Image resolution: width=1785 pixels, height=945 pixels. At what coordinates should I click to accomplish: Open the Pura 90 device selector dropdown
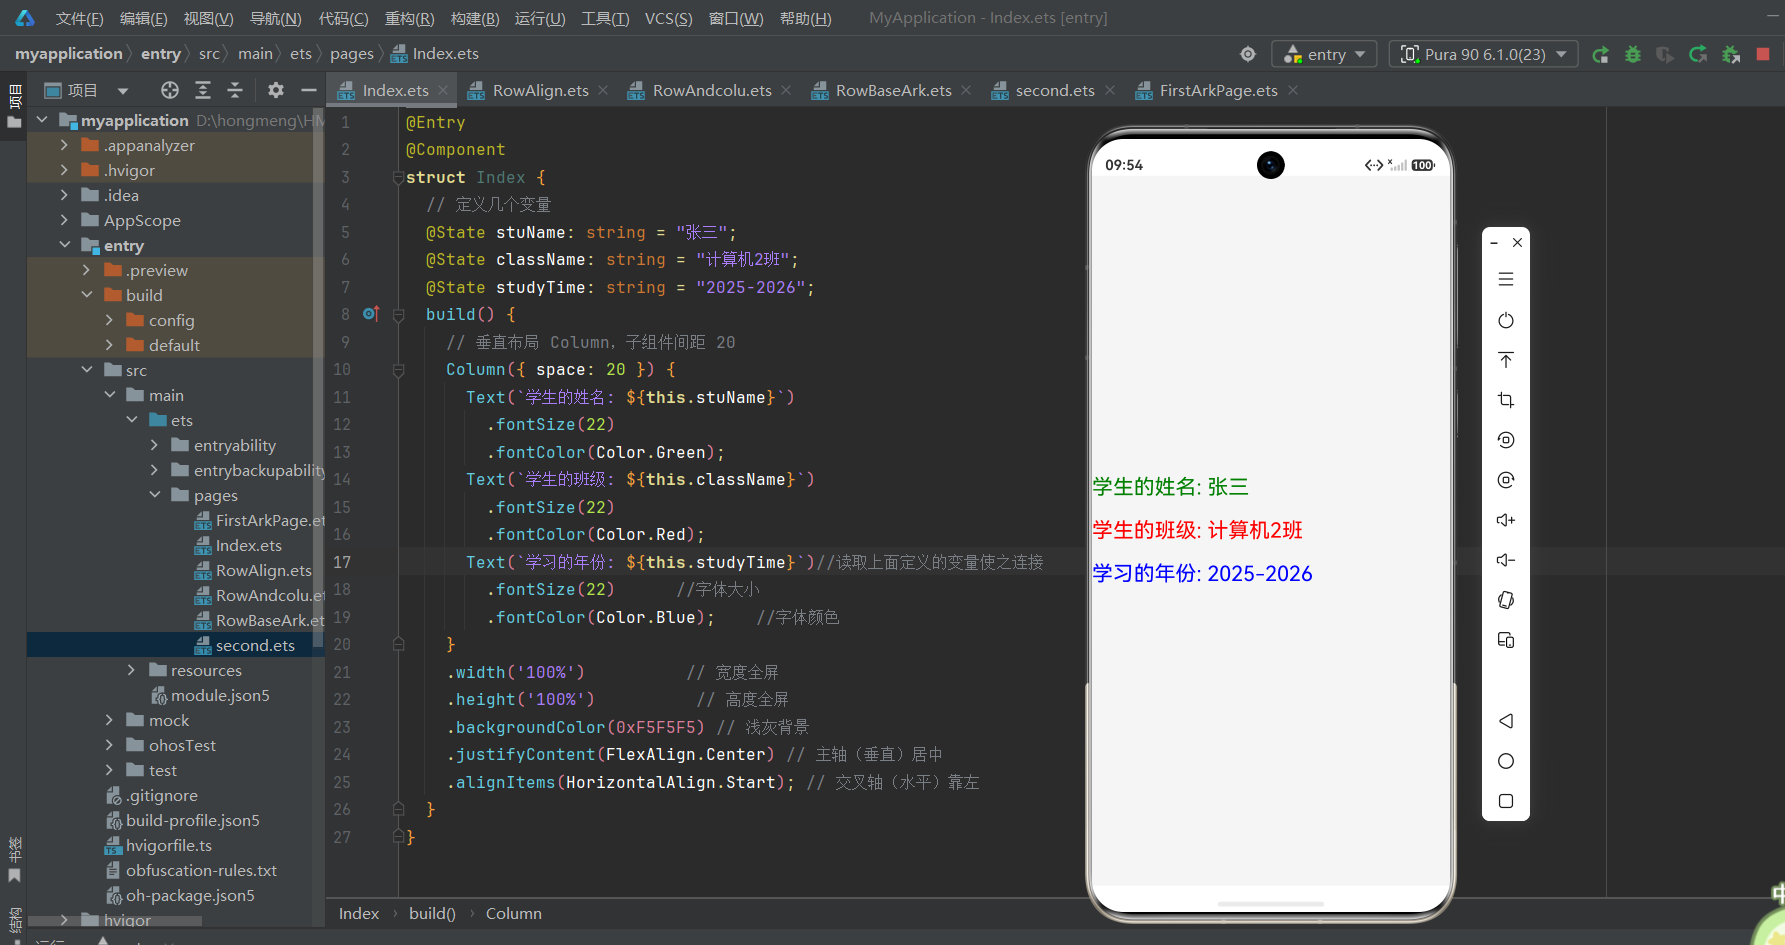pyautogui.click(x=1484, y=54)
